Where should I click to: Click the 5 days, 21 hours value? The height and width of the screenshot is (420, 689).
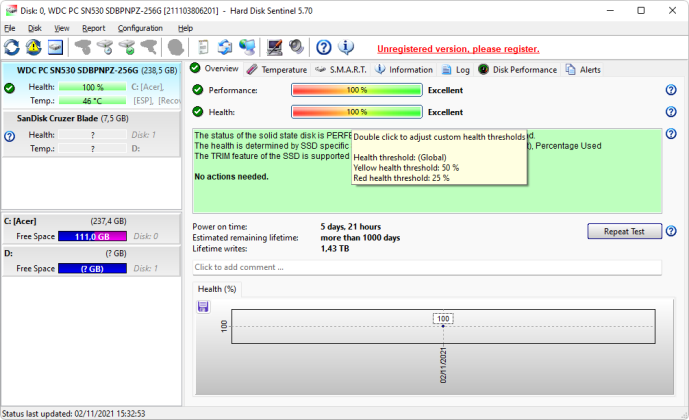click(x=350, y=227)
